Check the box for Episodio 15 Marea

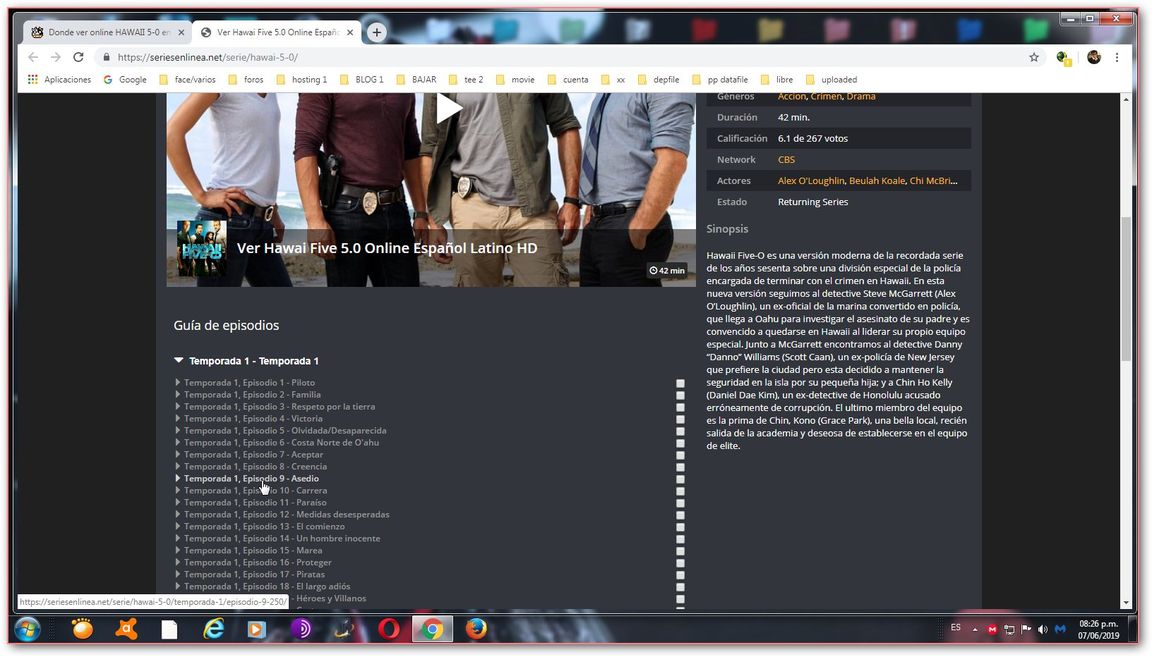[x=680, y=551]
